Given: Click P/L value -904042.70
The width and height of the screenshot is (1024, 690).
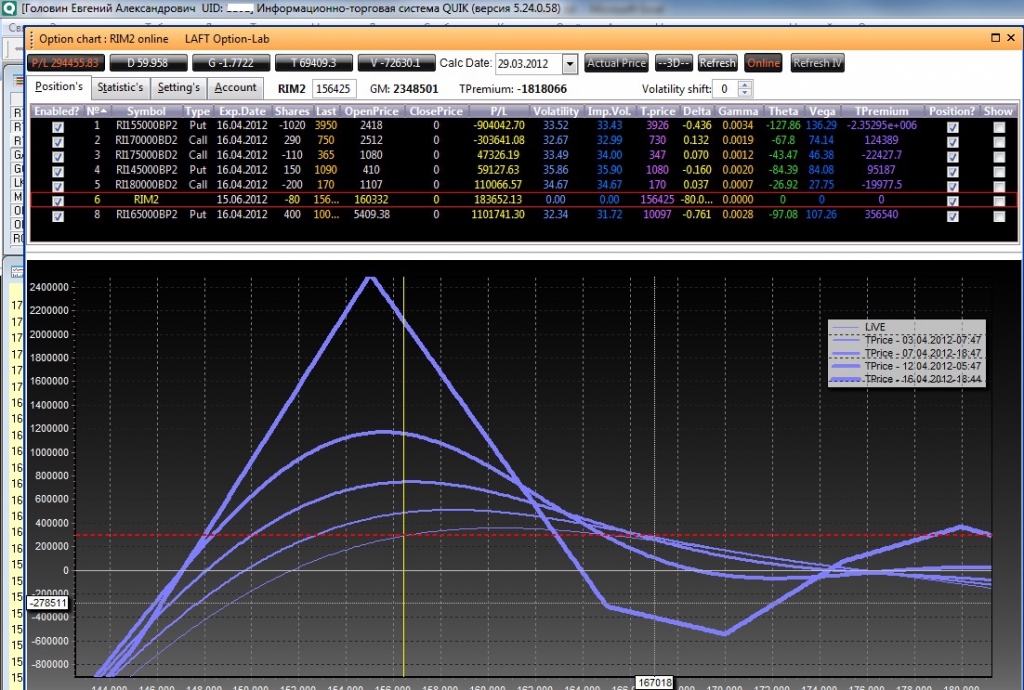Looking at the screenshot, I should point(498,125).
